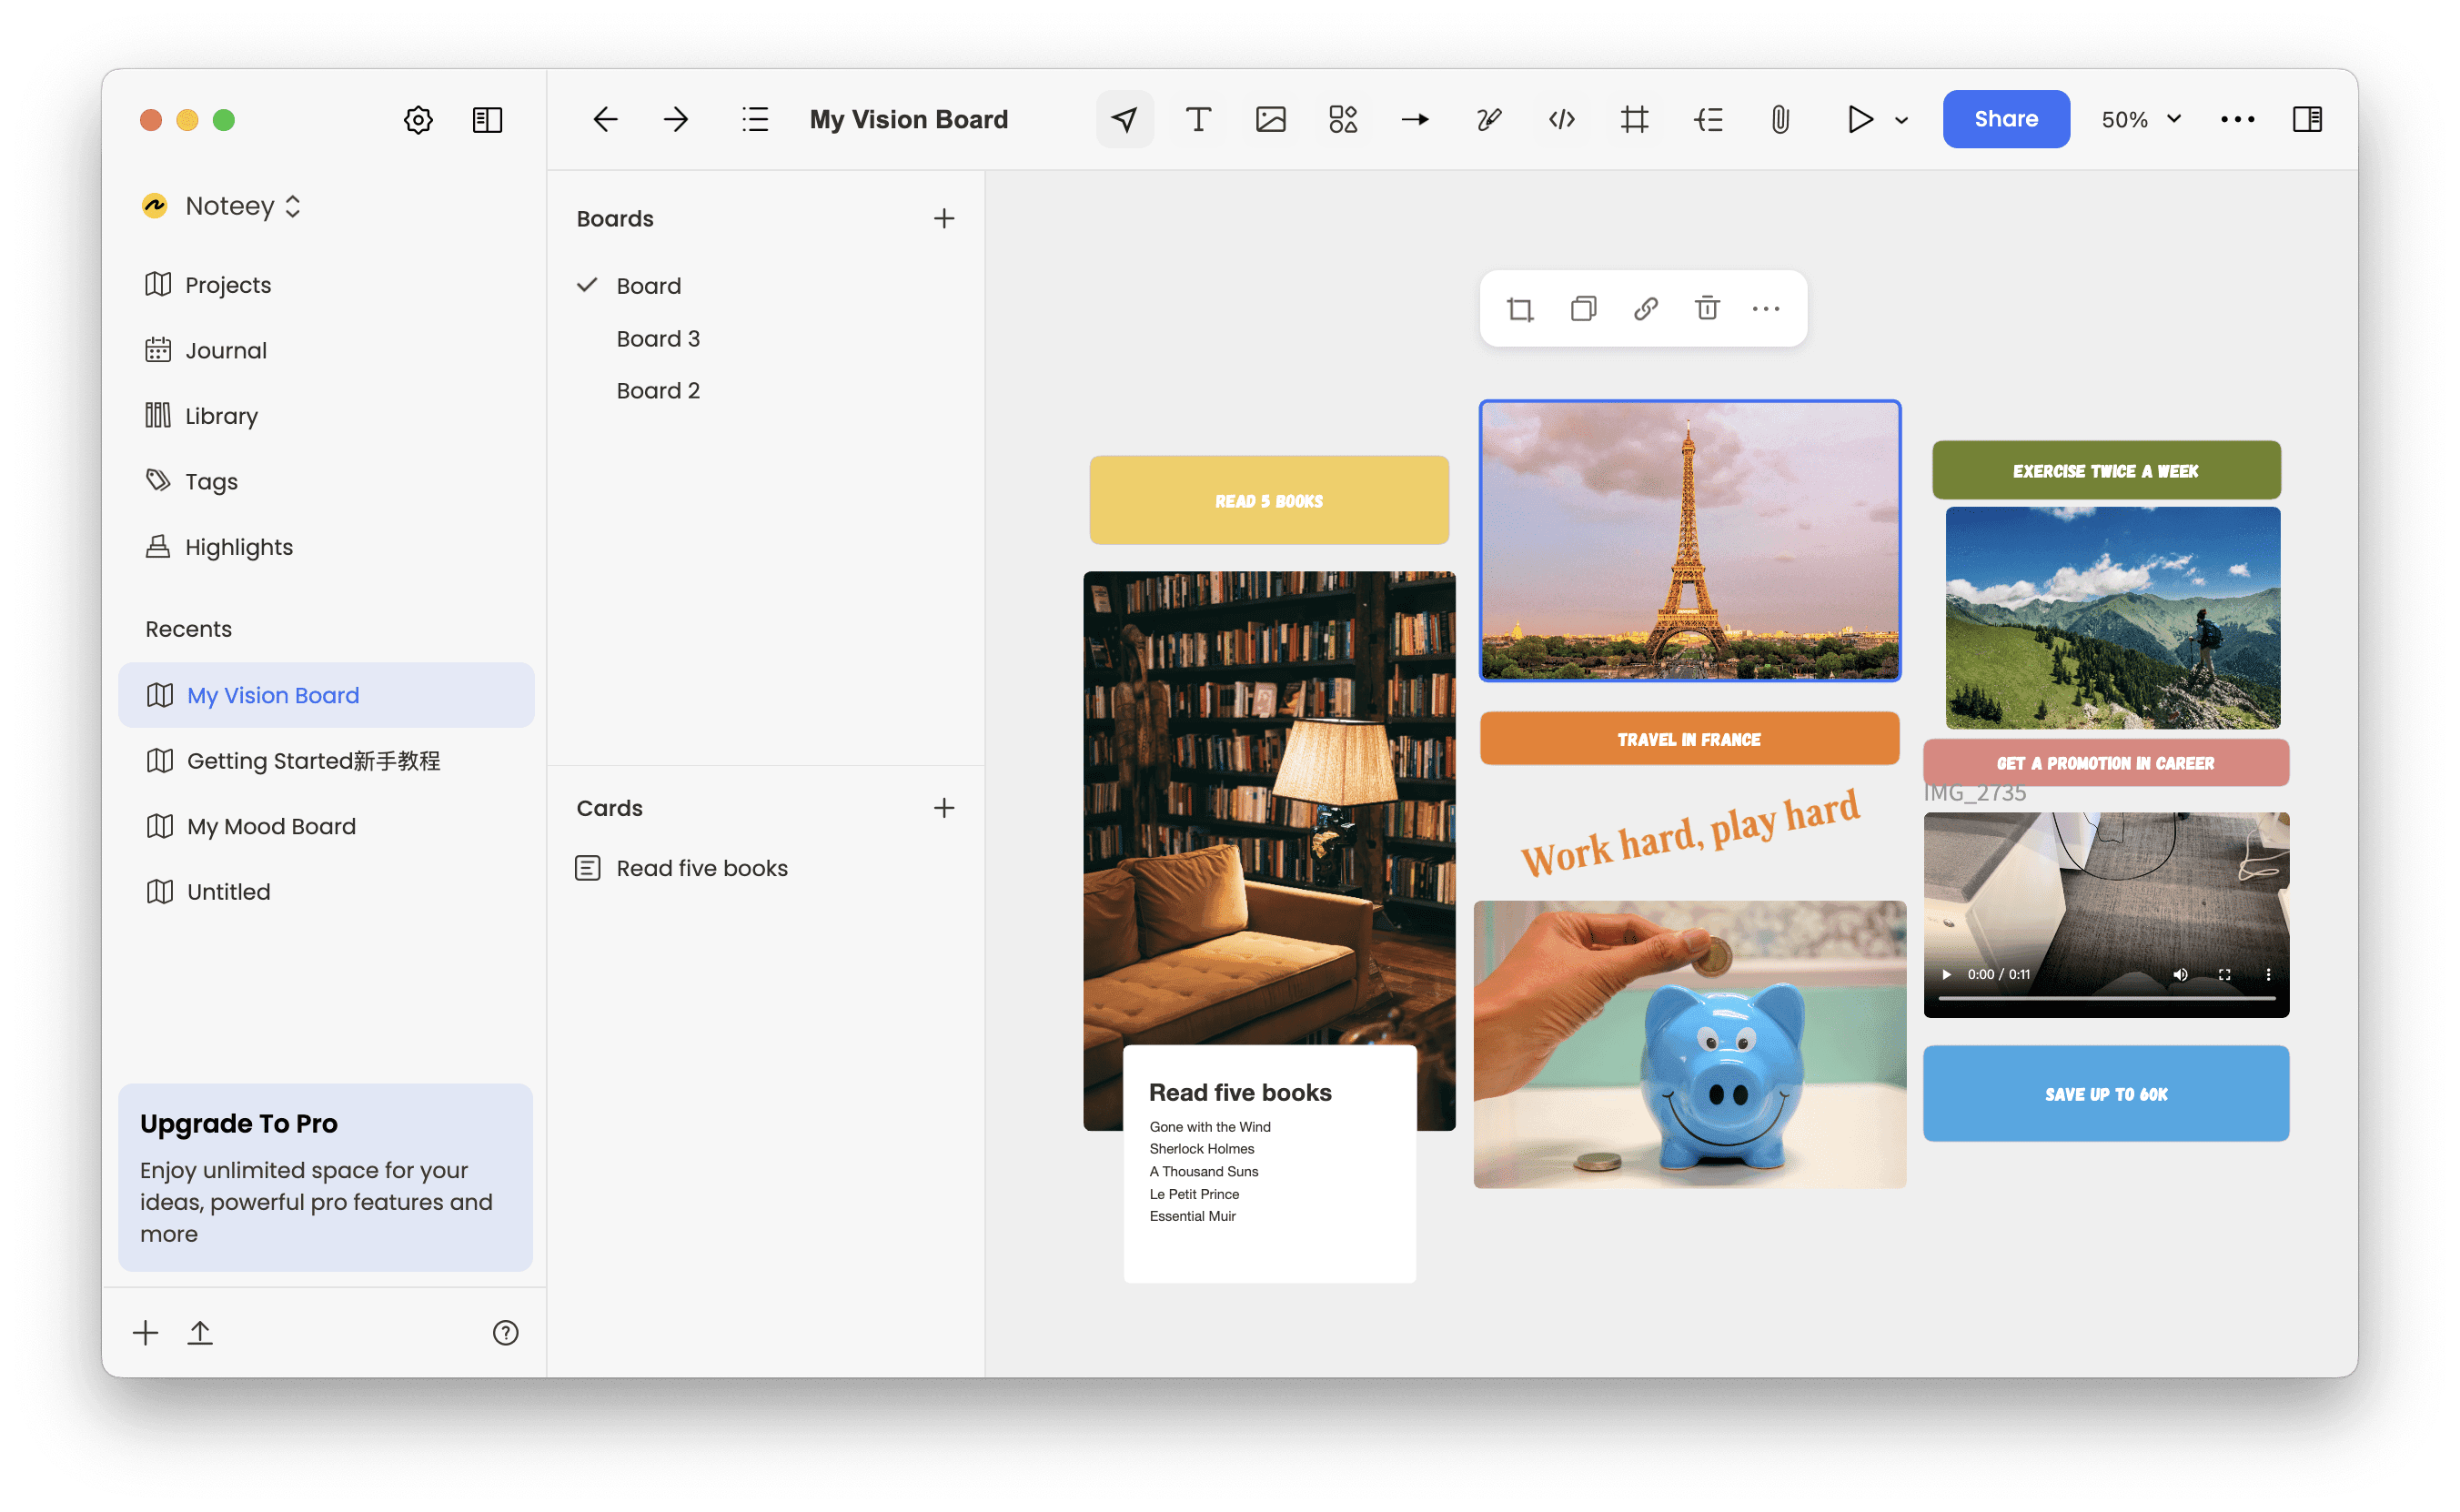
Task: Open Tags in the sidebar
Action: (191, 481)
